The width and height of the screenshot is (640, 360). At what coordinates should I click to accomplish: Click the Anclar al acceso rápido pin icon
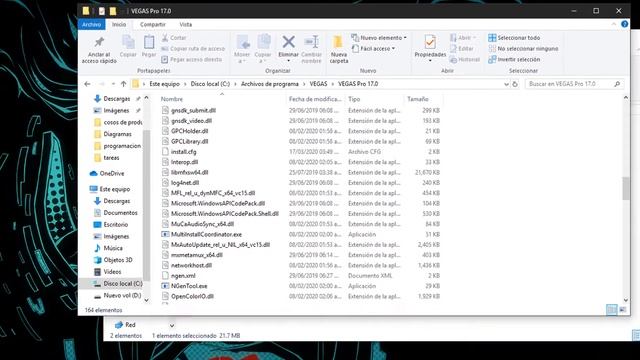[x=99, y=42]
